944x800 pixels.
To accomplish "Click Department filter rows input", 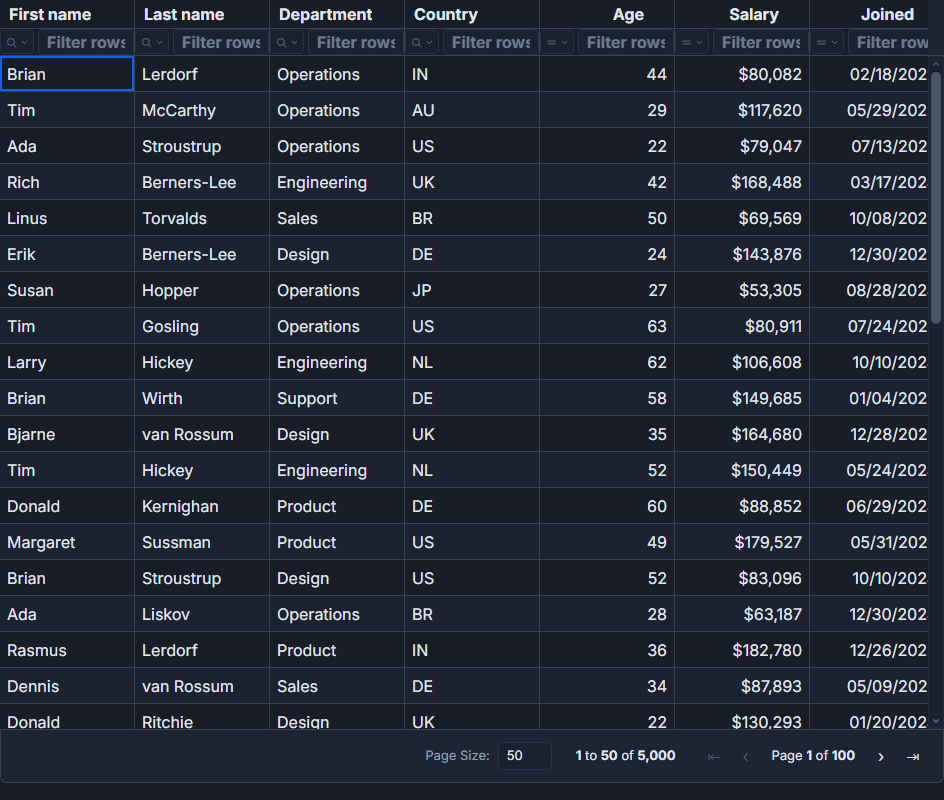I will click(355, 43).
